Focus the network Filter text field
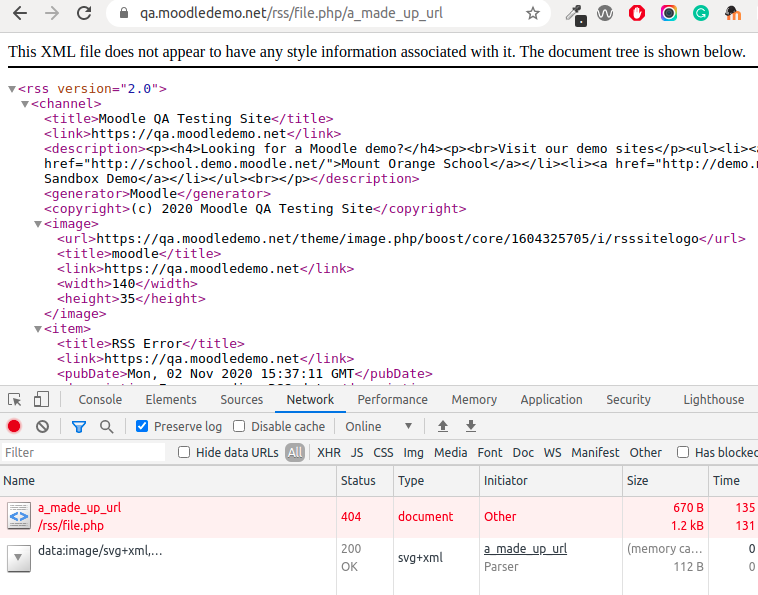758x595 pixels. click(83, 452)
